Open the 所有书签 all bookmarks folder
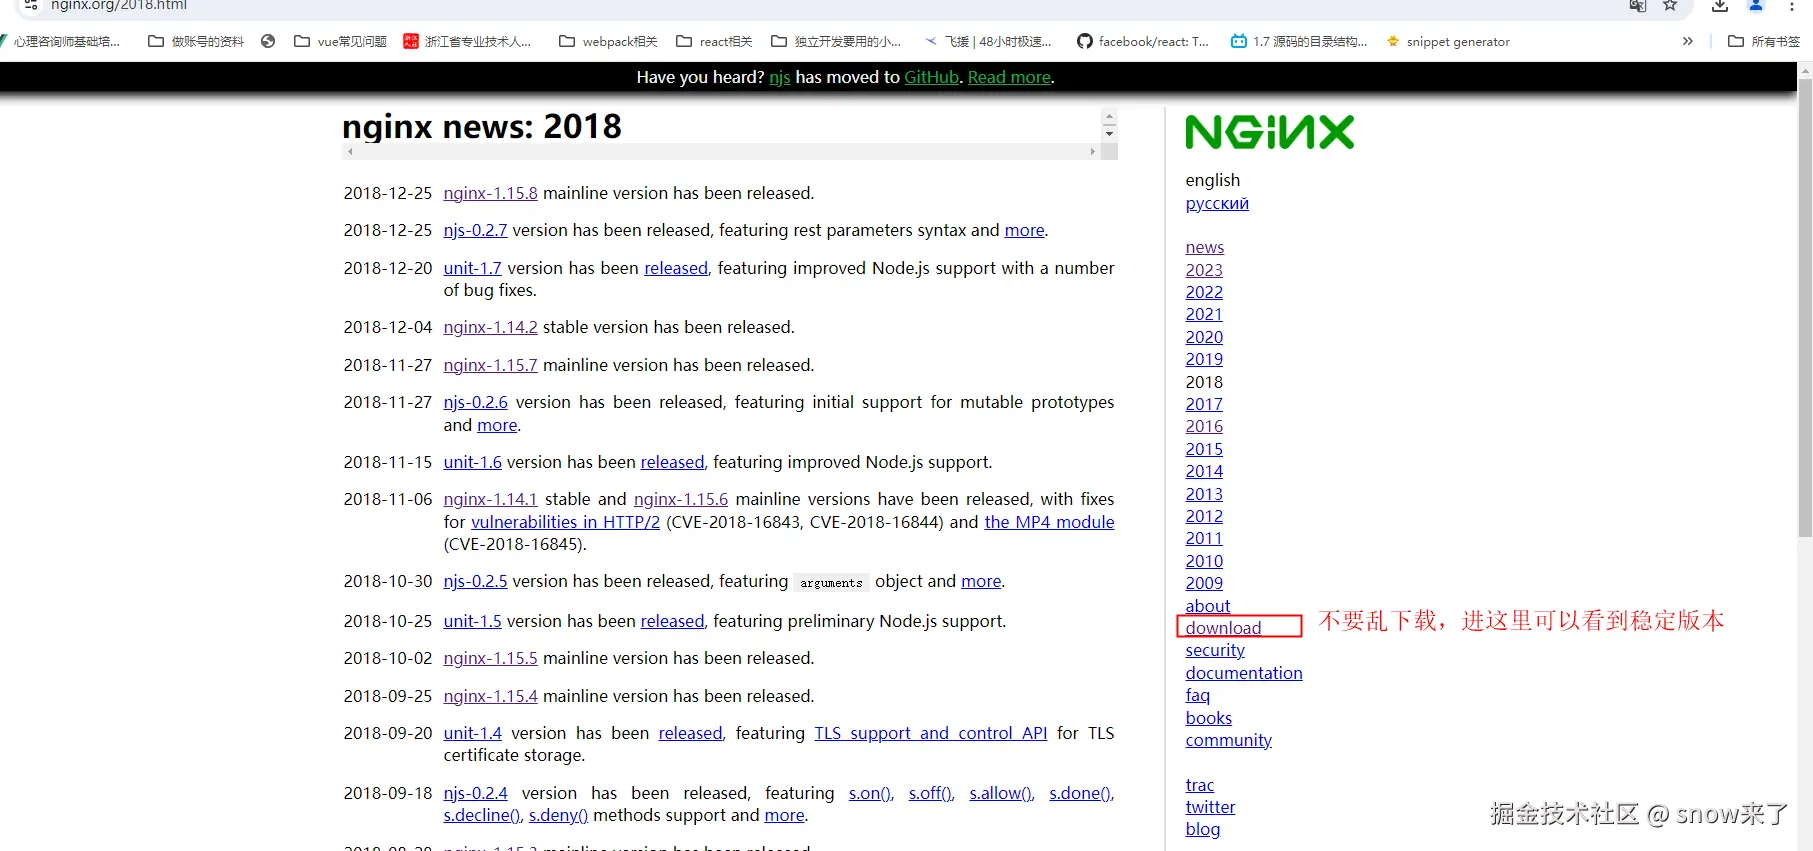Screen dimensions: 1813x851 click(x=1764, y=41)
